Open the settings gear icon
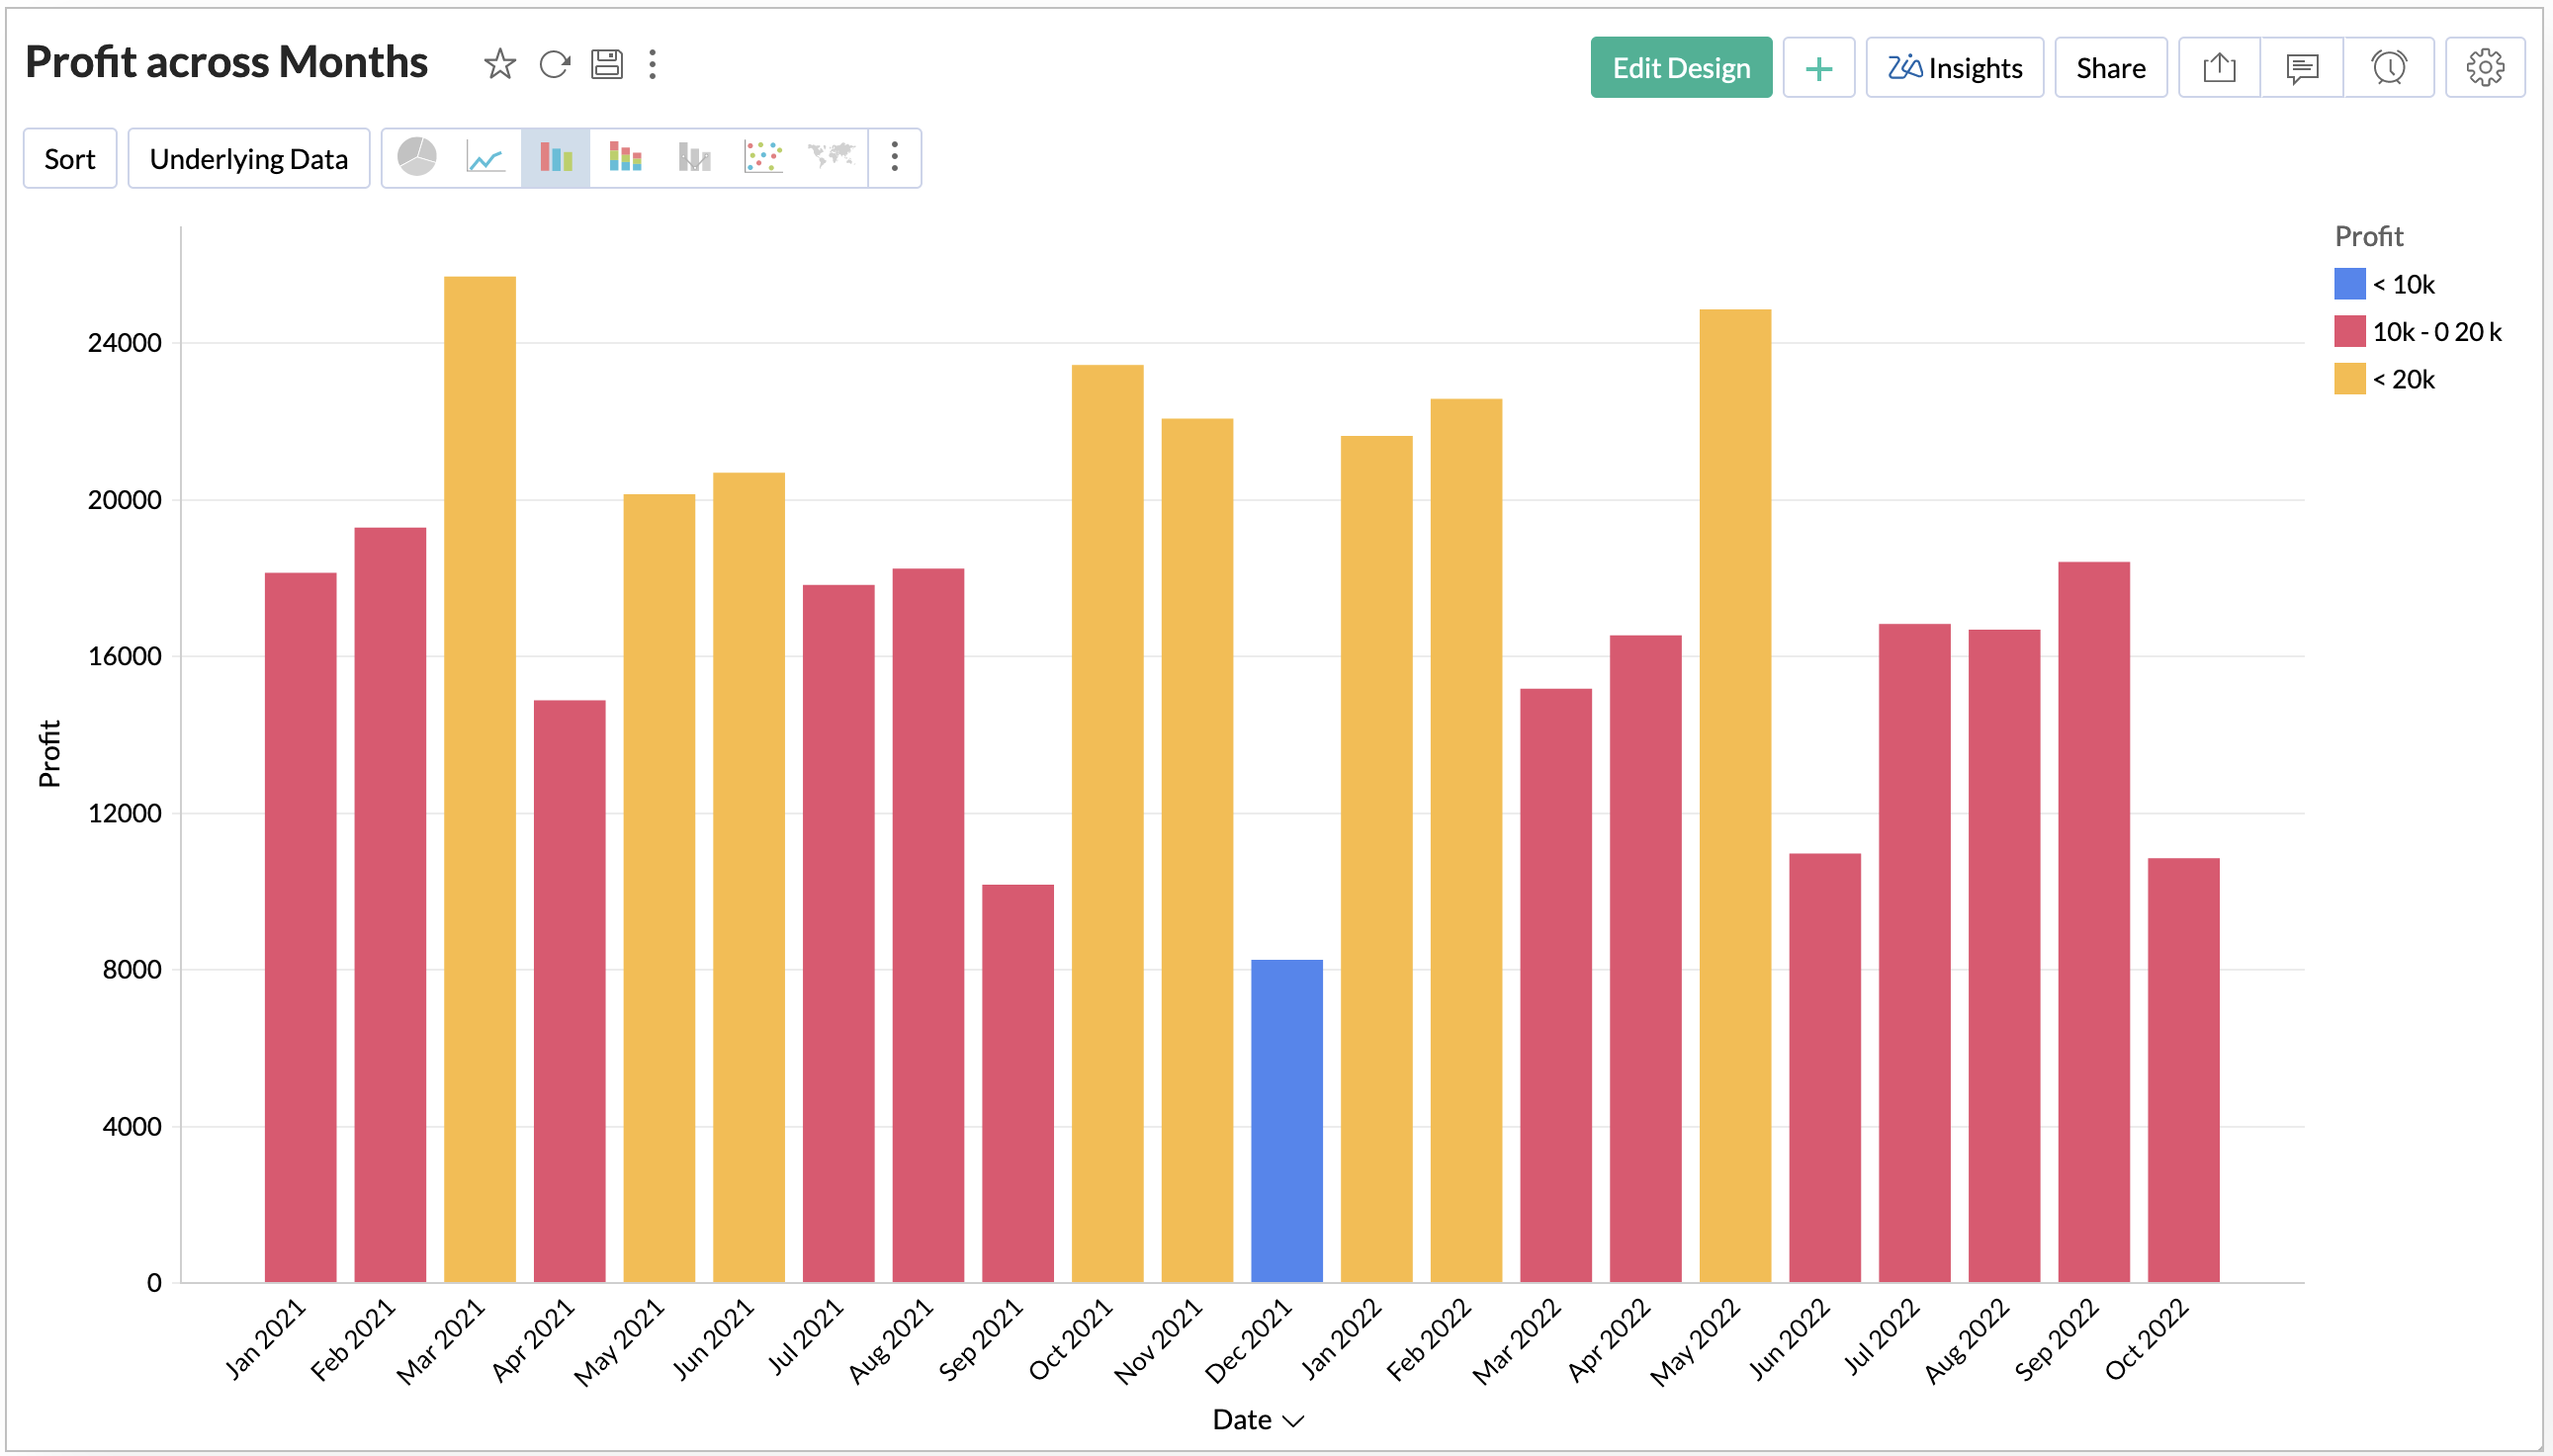 [x=2484, y=68]
